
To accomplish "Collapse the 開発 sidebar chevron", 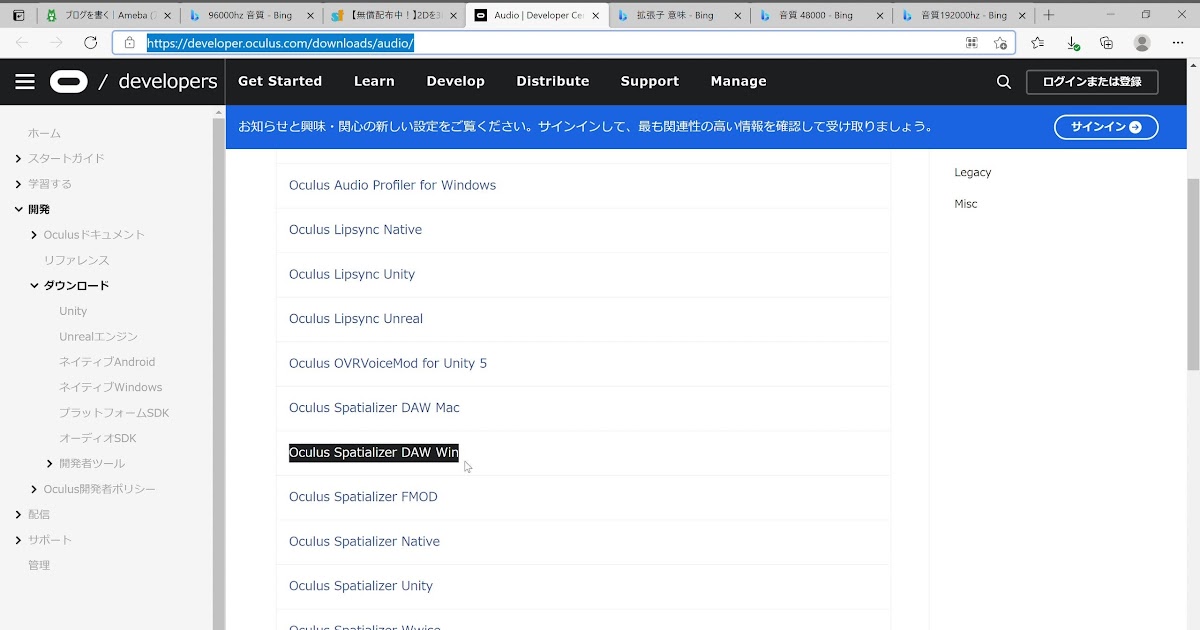I will click(19, 209).
